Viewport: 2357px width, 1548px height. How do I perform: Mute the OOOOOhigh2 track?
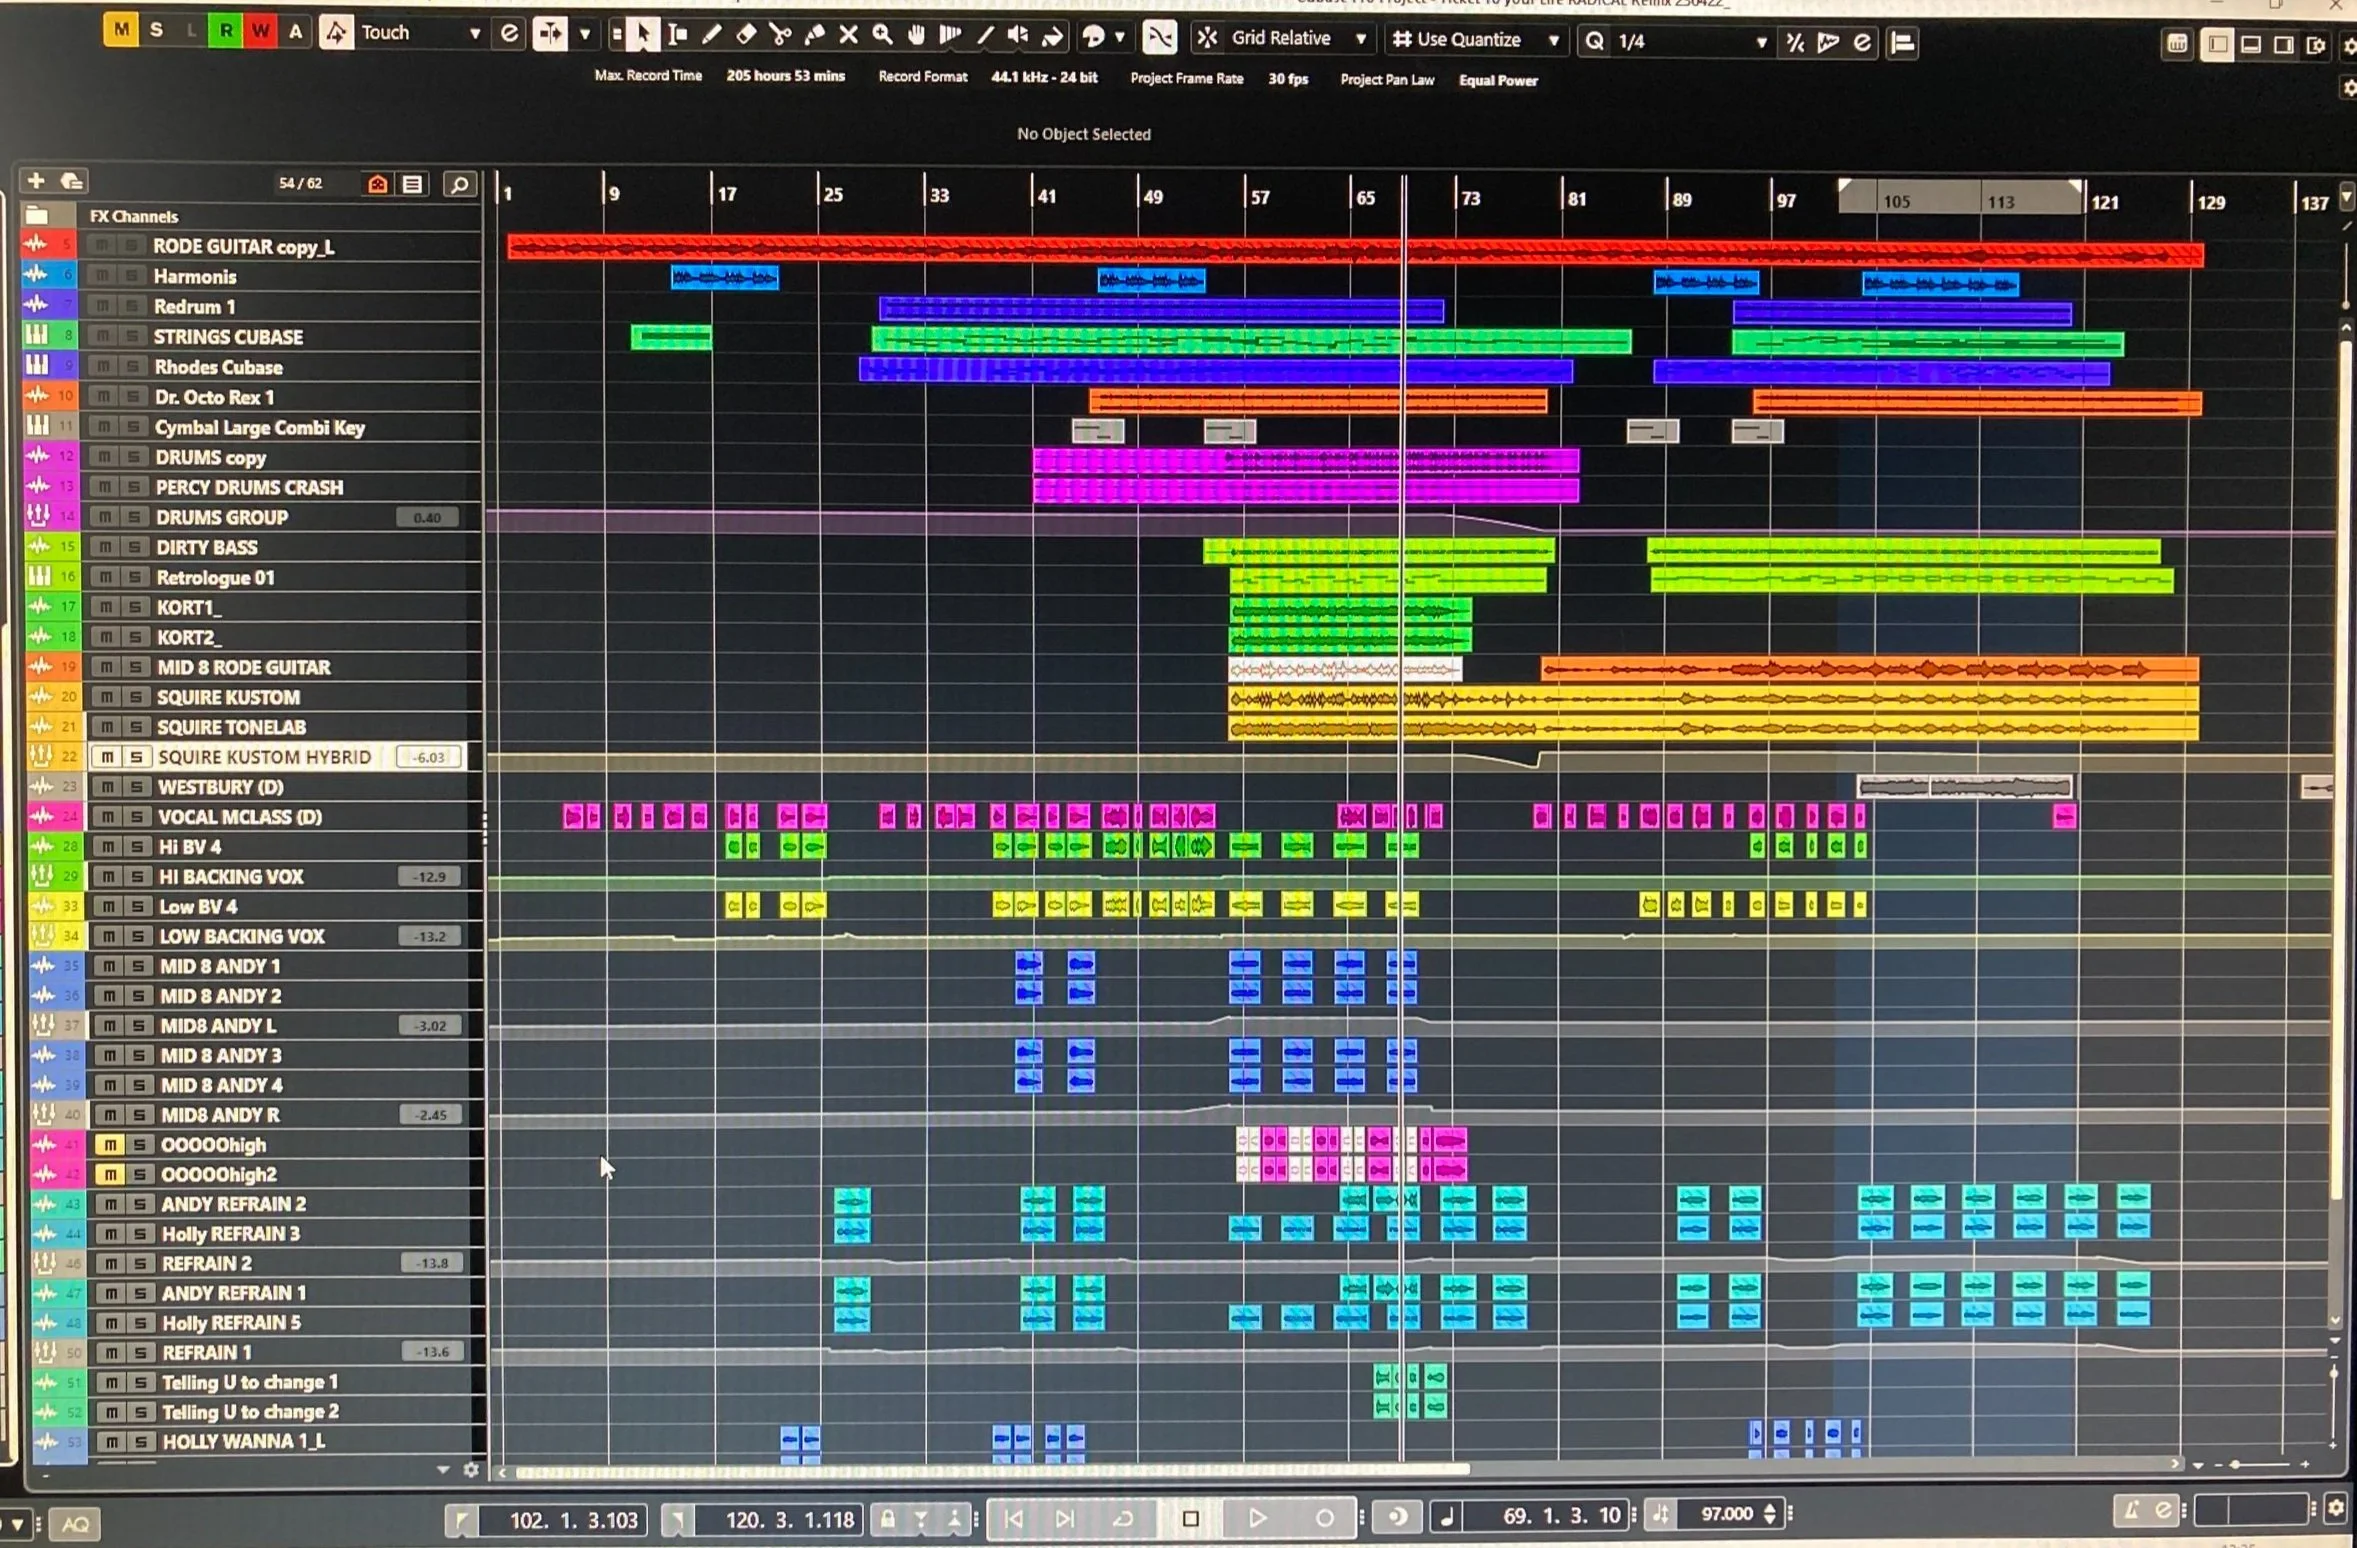(x=110, y=1174)
